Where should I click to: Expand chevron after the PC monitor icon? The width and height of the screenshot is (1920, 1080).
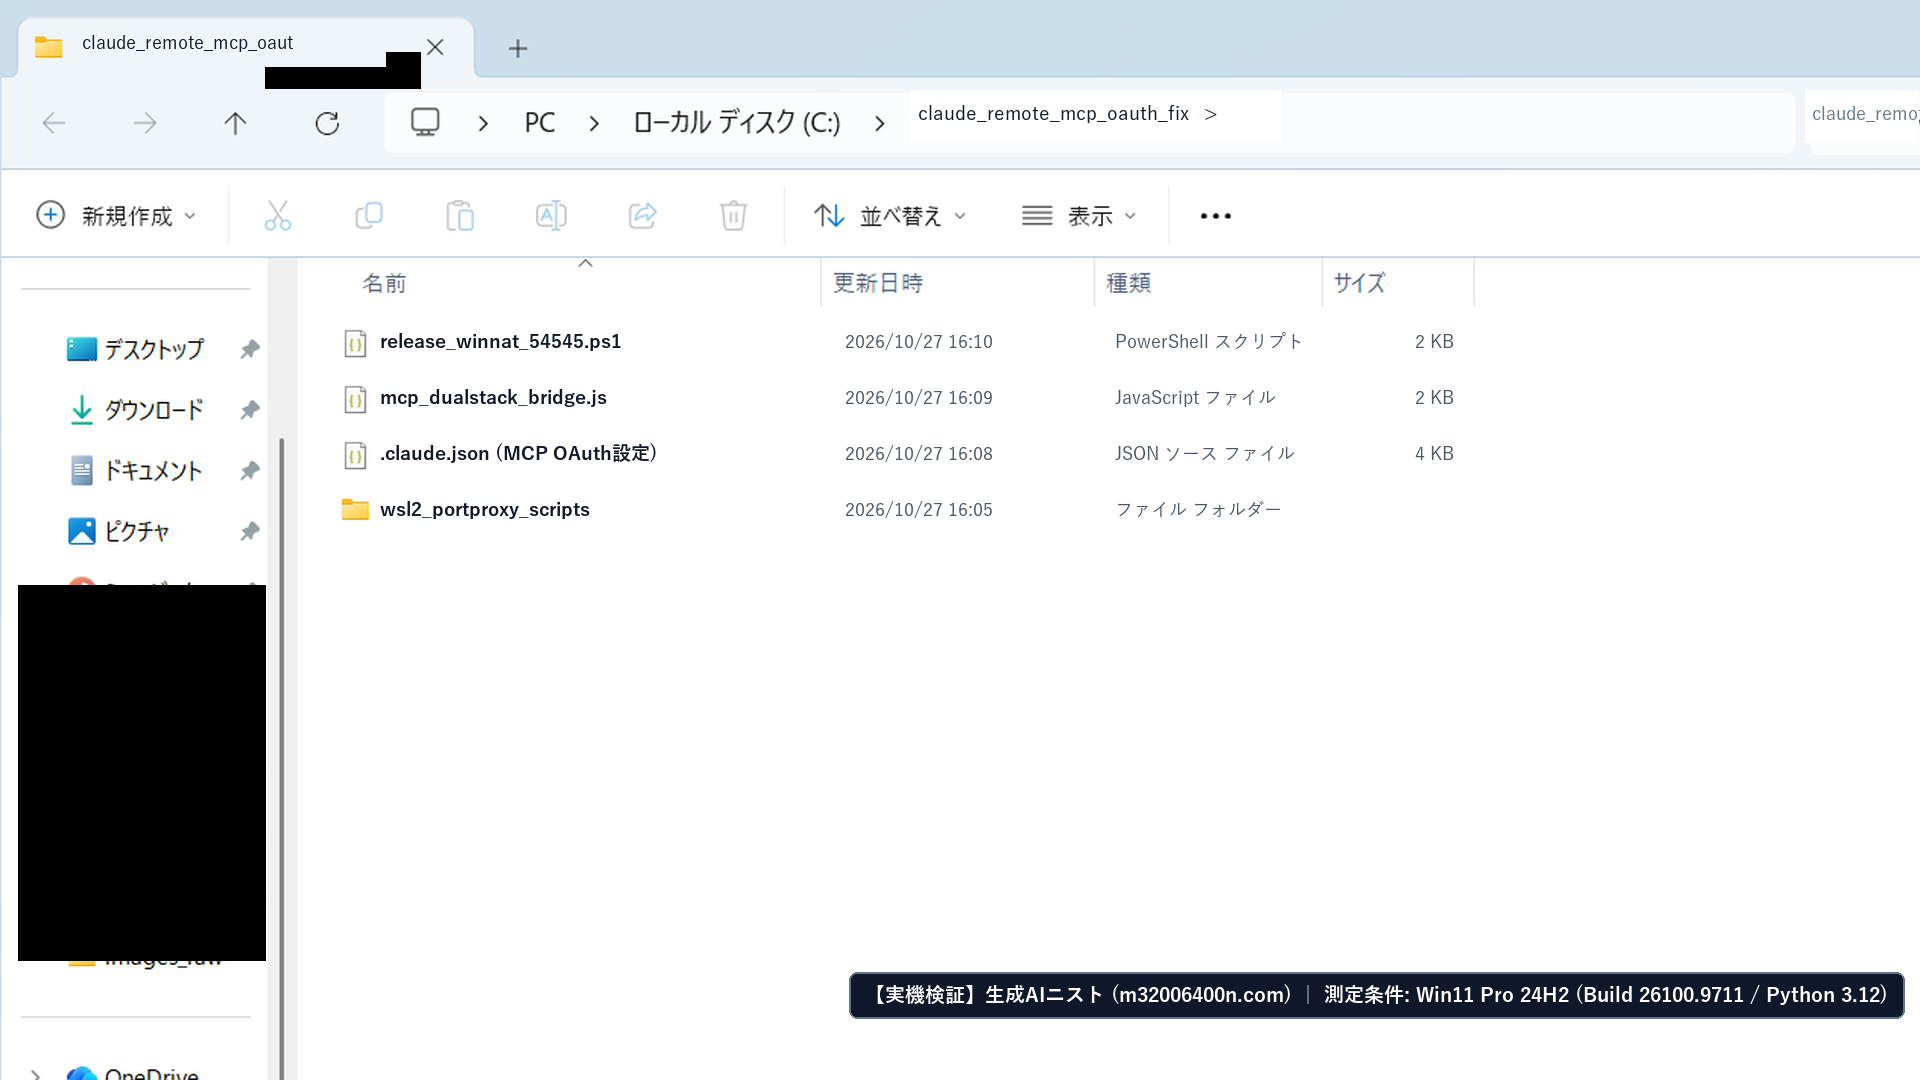click(x=483, y=123)
